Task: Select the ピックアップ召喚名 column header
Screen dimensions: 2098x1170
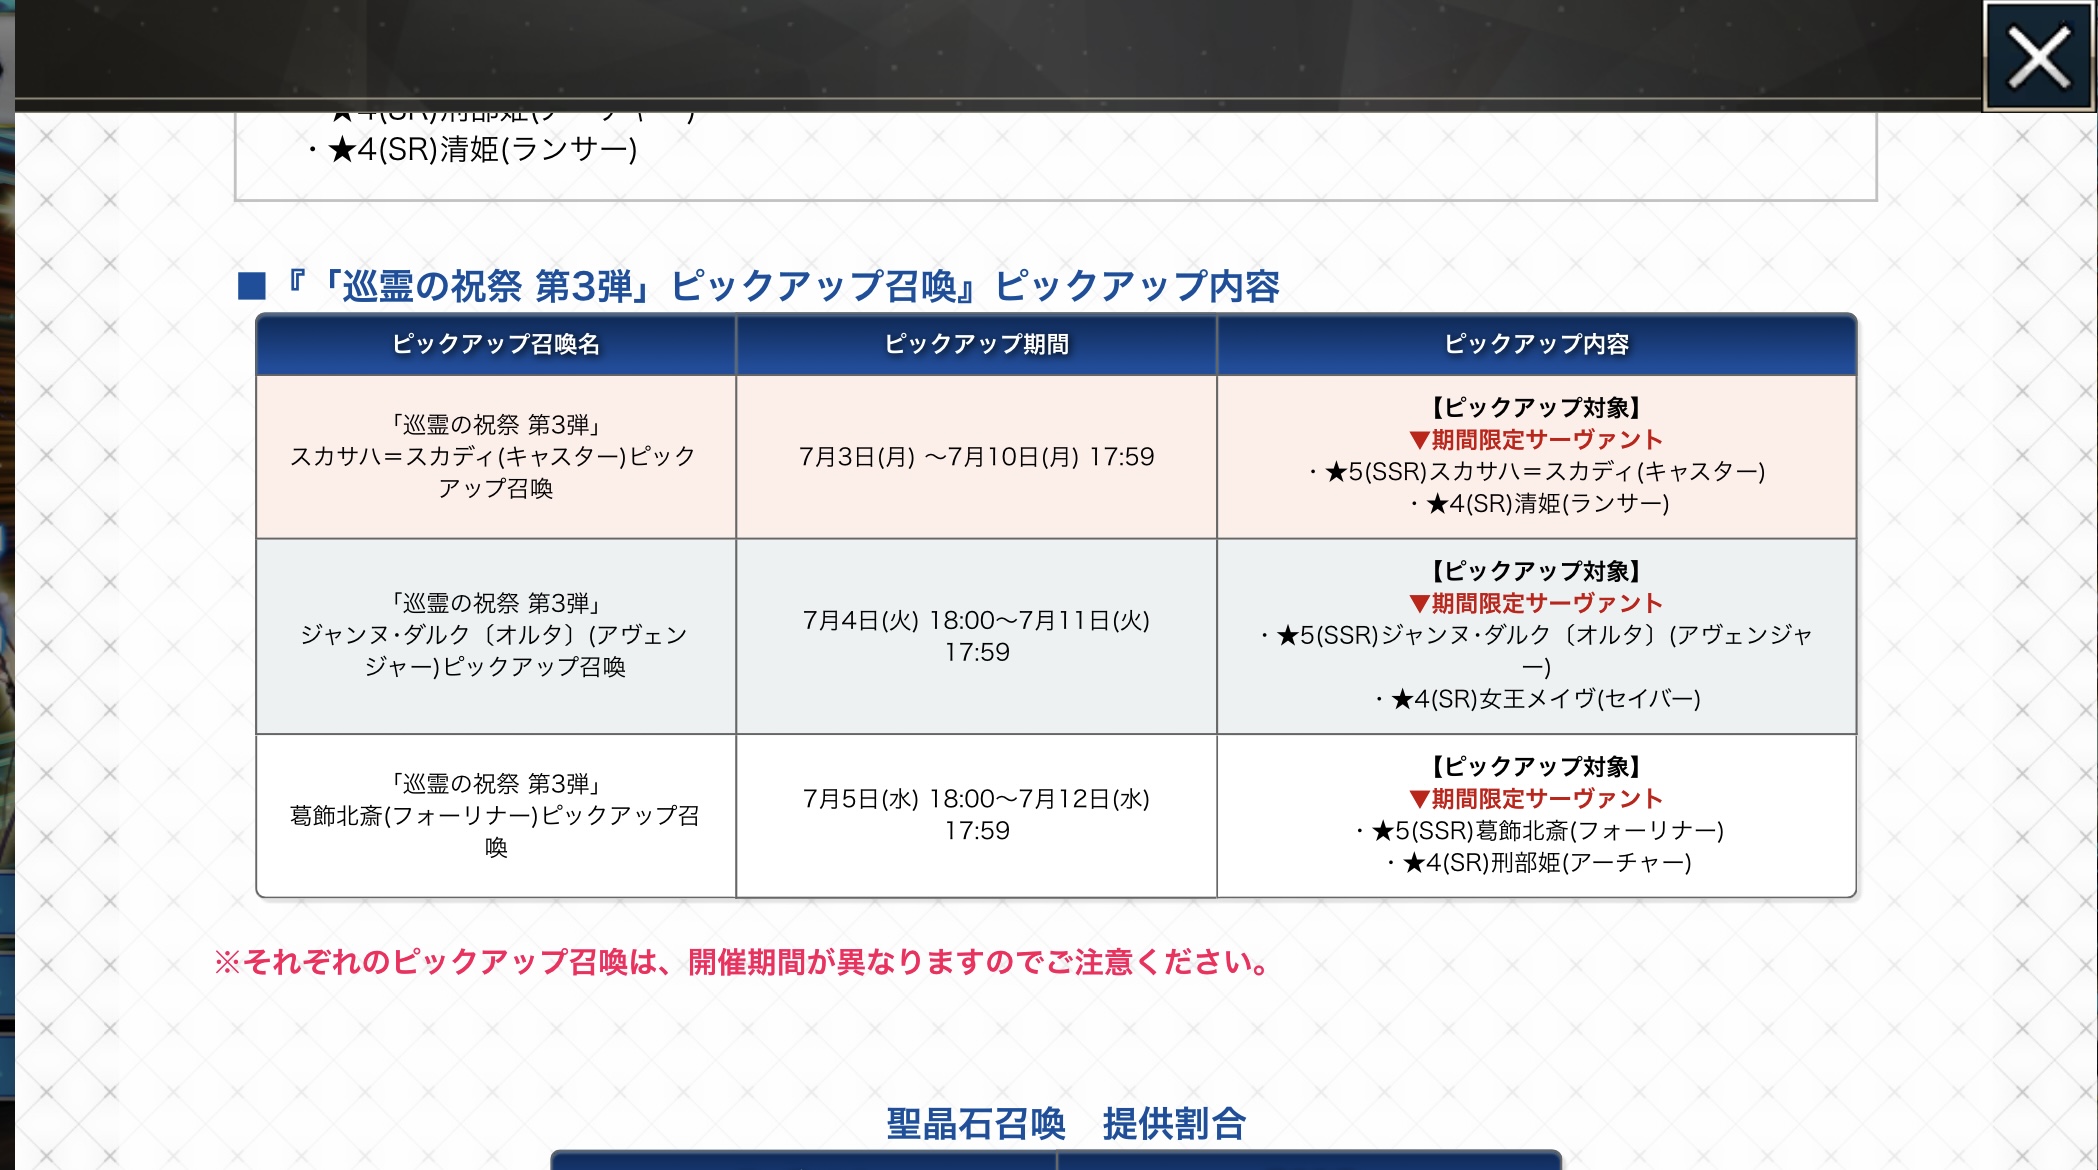Action: pyautogui.click(x=496, y=344)
